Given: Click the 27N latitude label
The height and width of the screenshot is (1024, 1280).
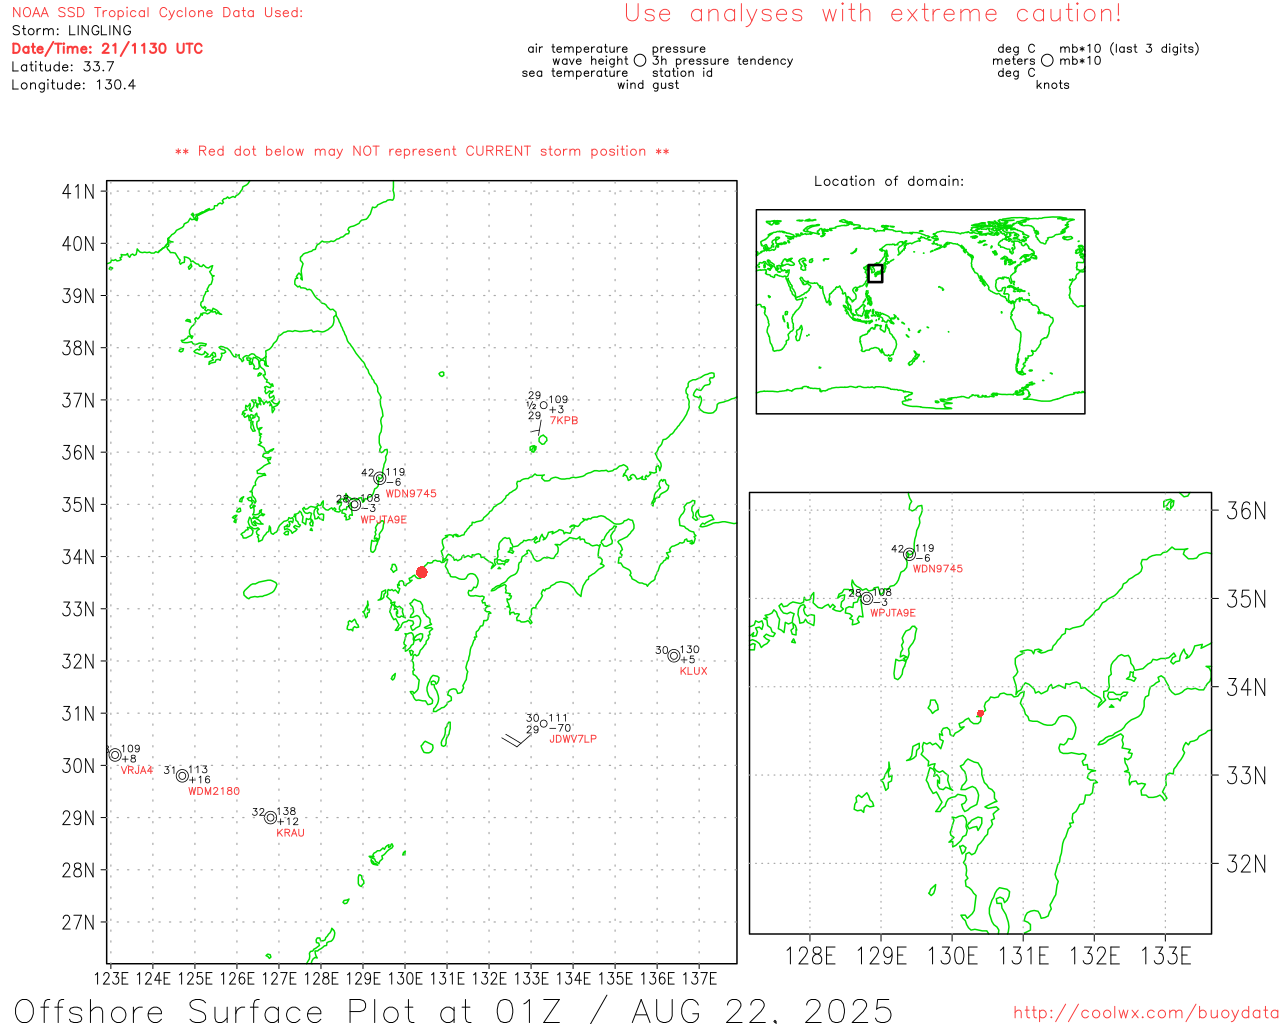Looking at the screenshot, I should (x=79, y=922).
